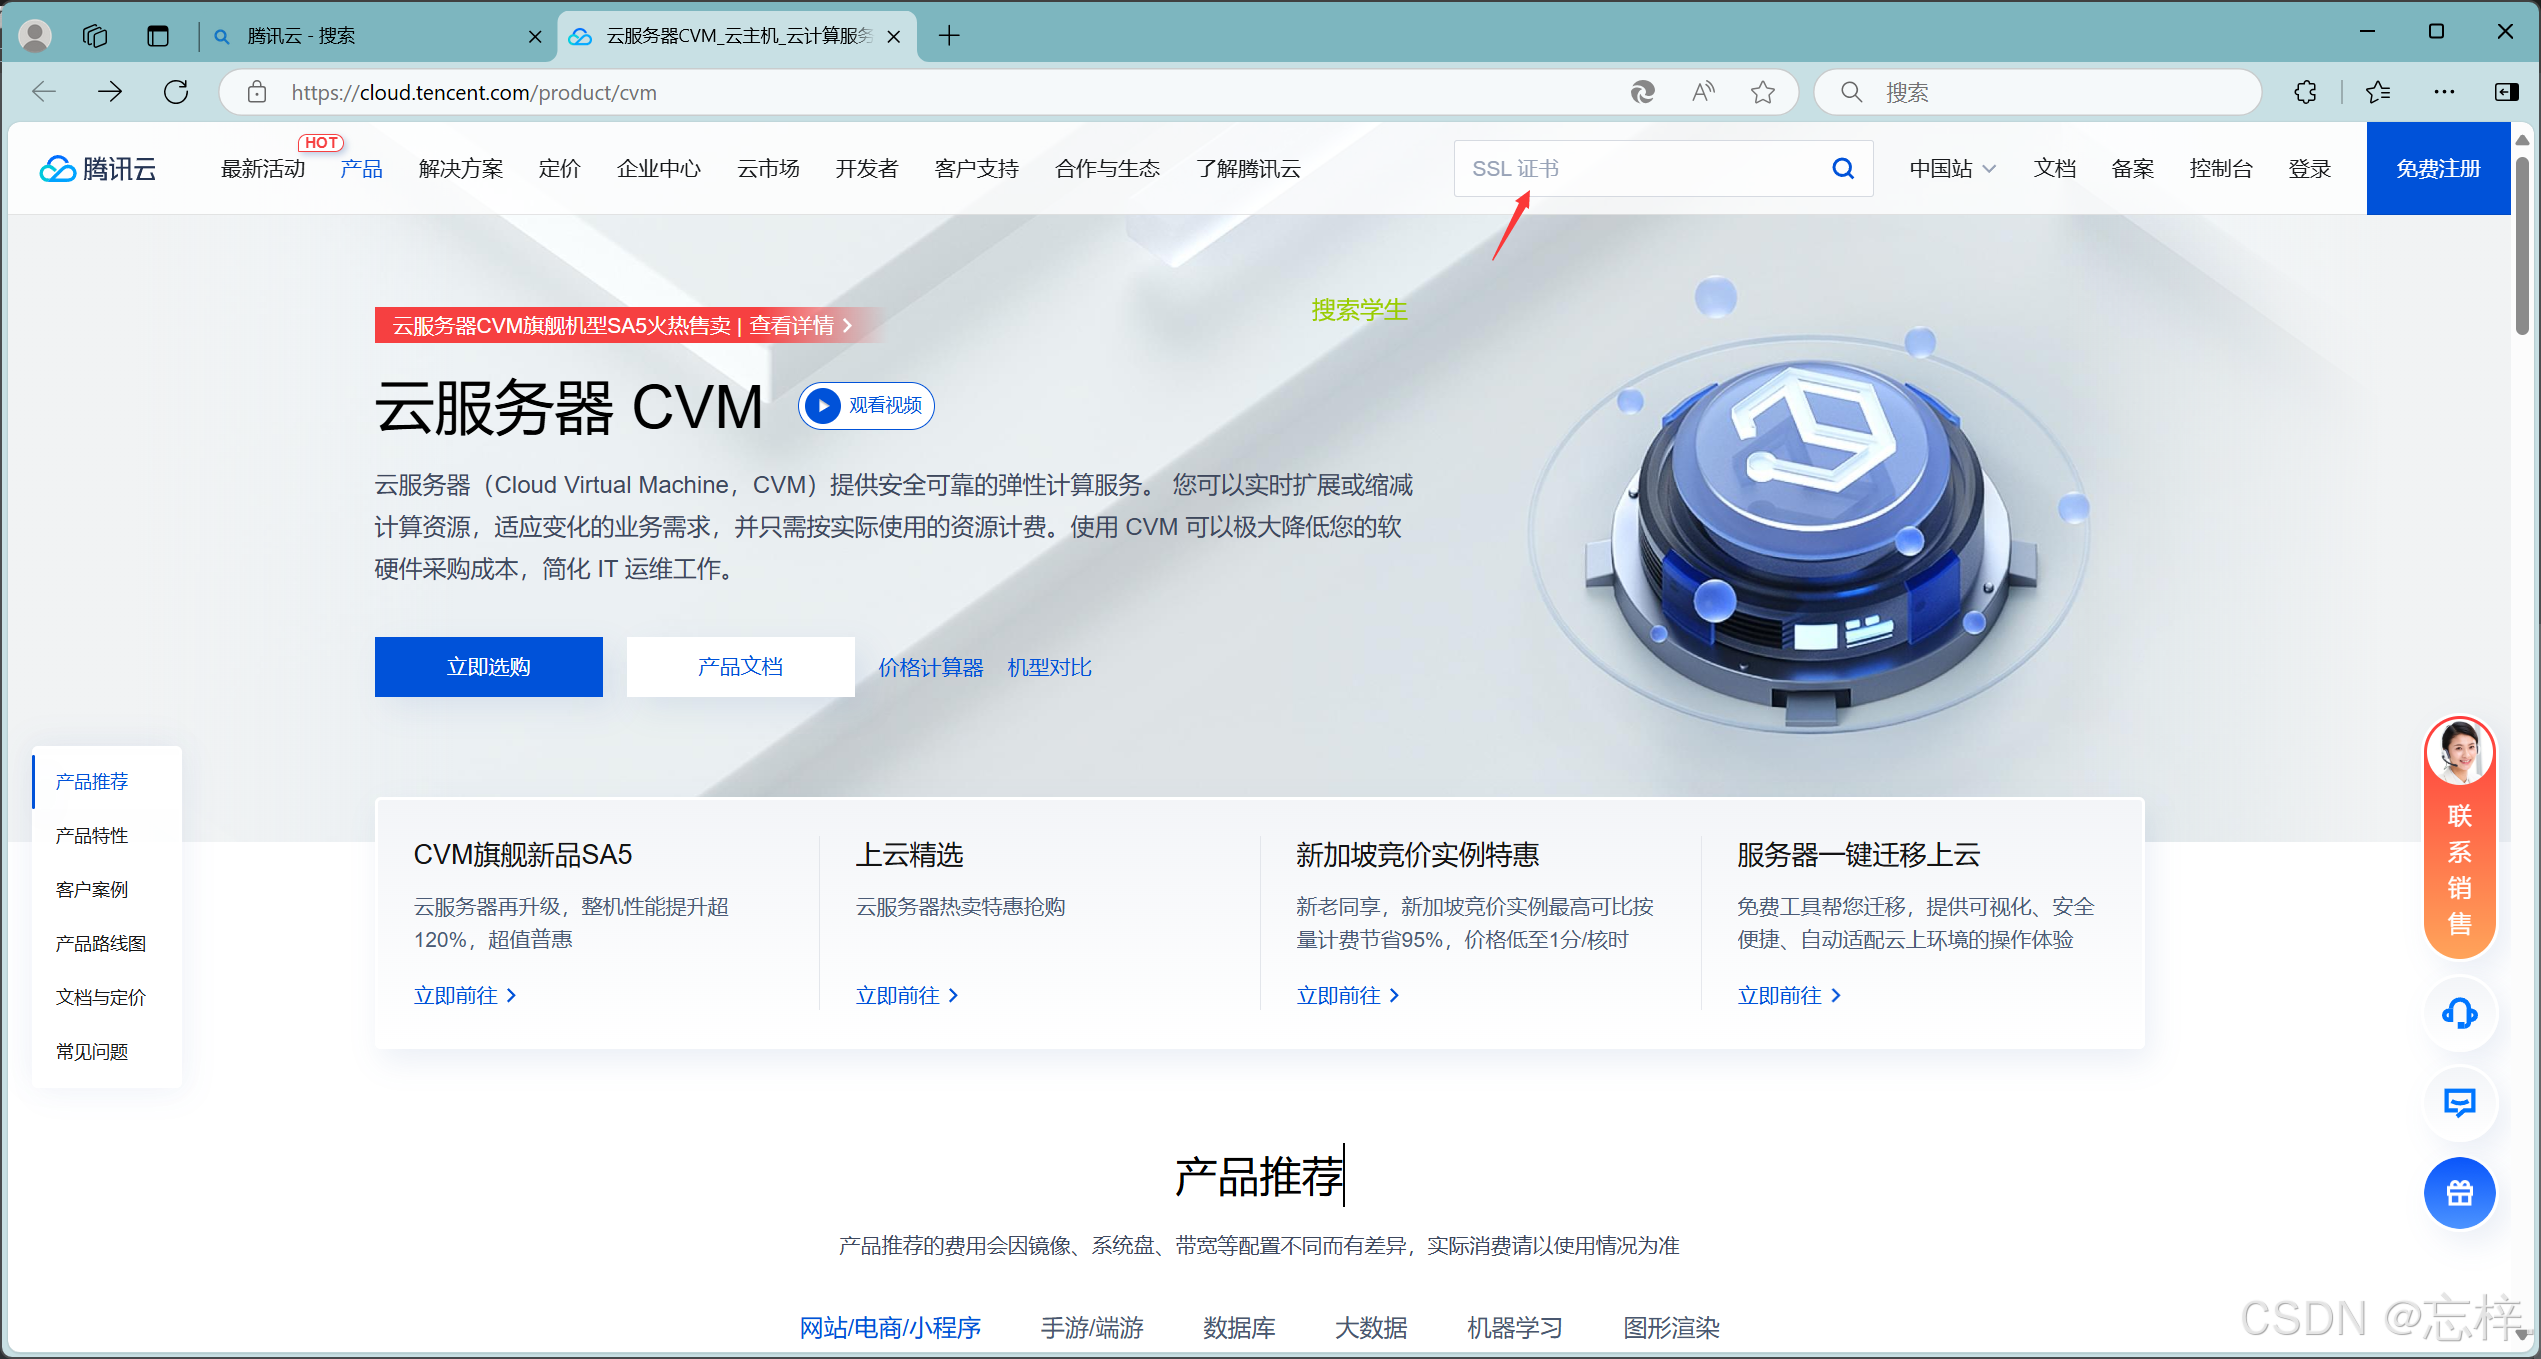Screen dimensions: 2541x1359
Task: Click the 立即选购 button
Action: [488, 667]
